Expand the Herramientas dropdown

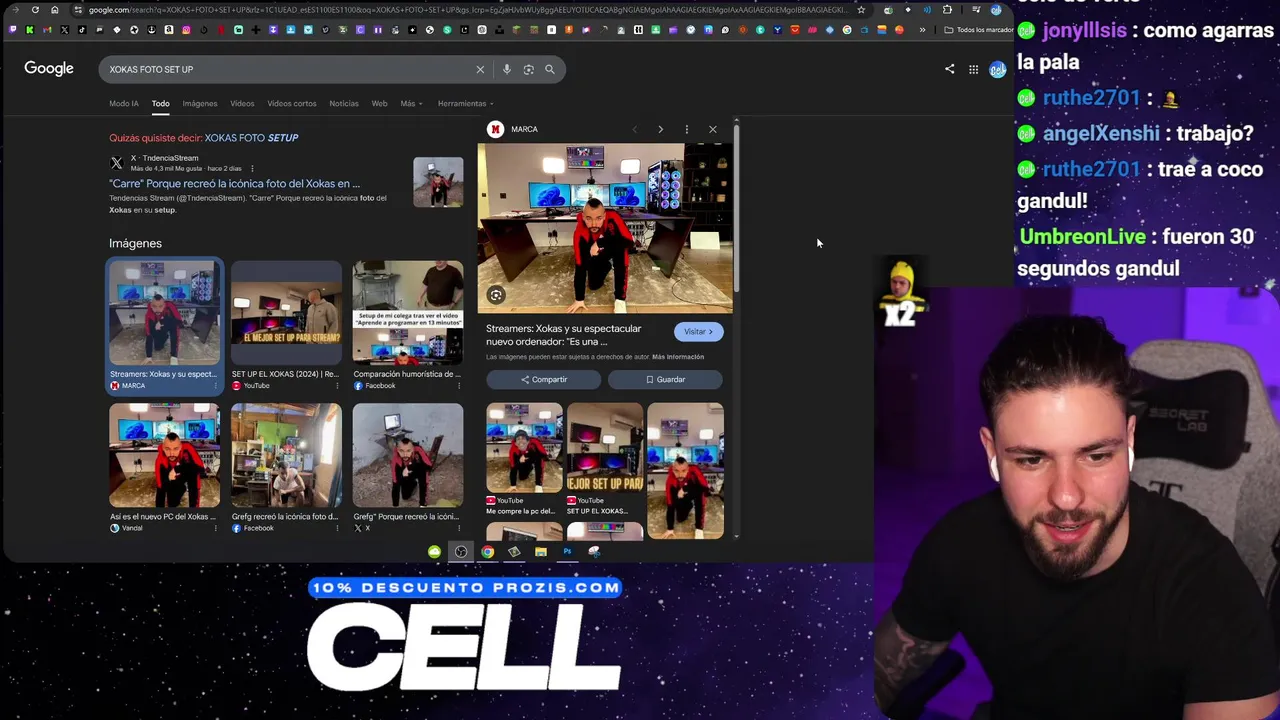click(465, 103)
